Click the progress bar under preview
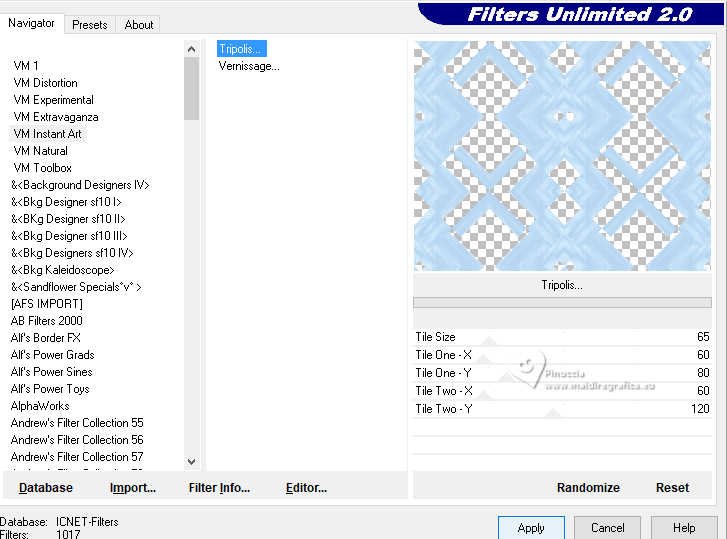This screenshot has height=539, width=727. click(x=562, y=303)
